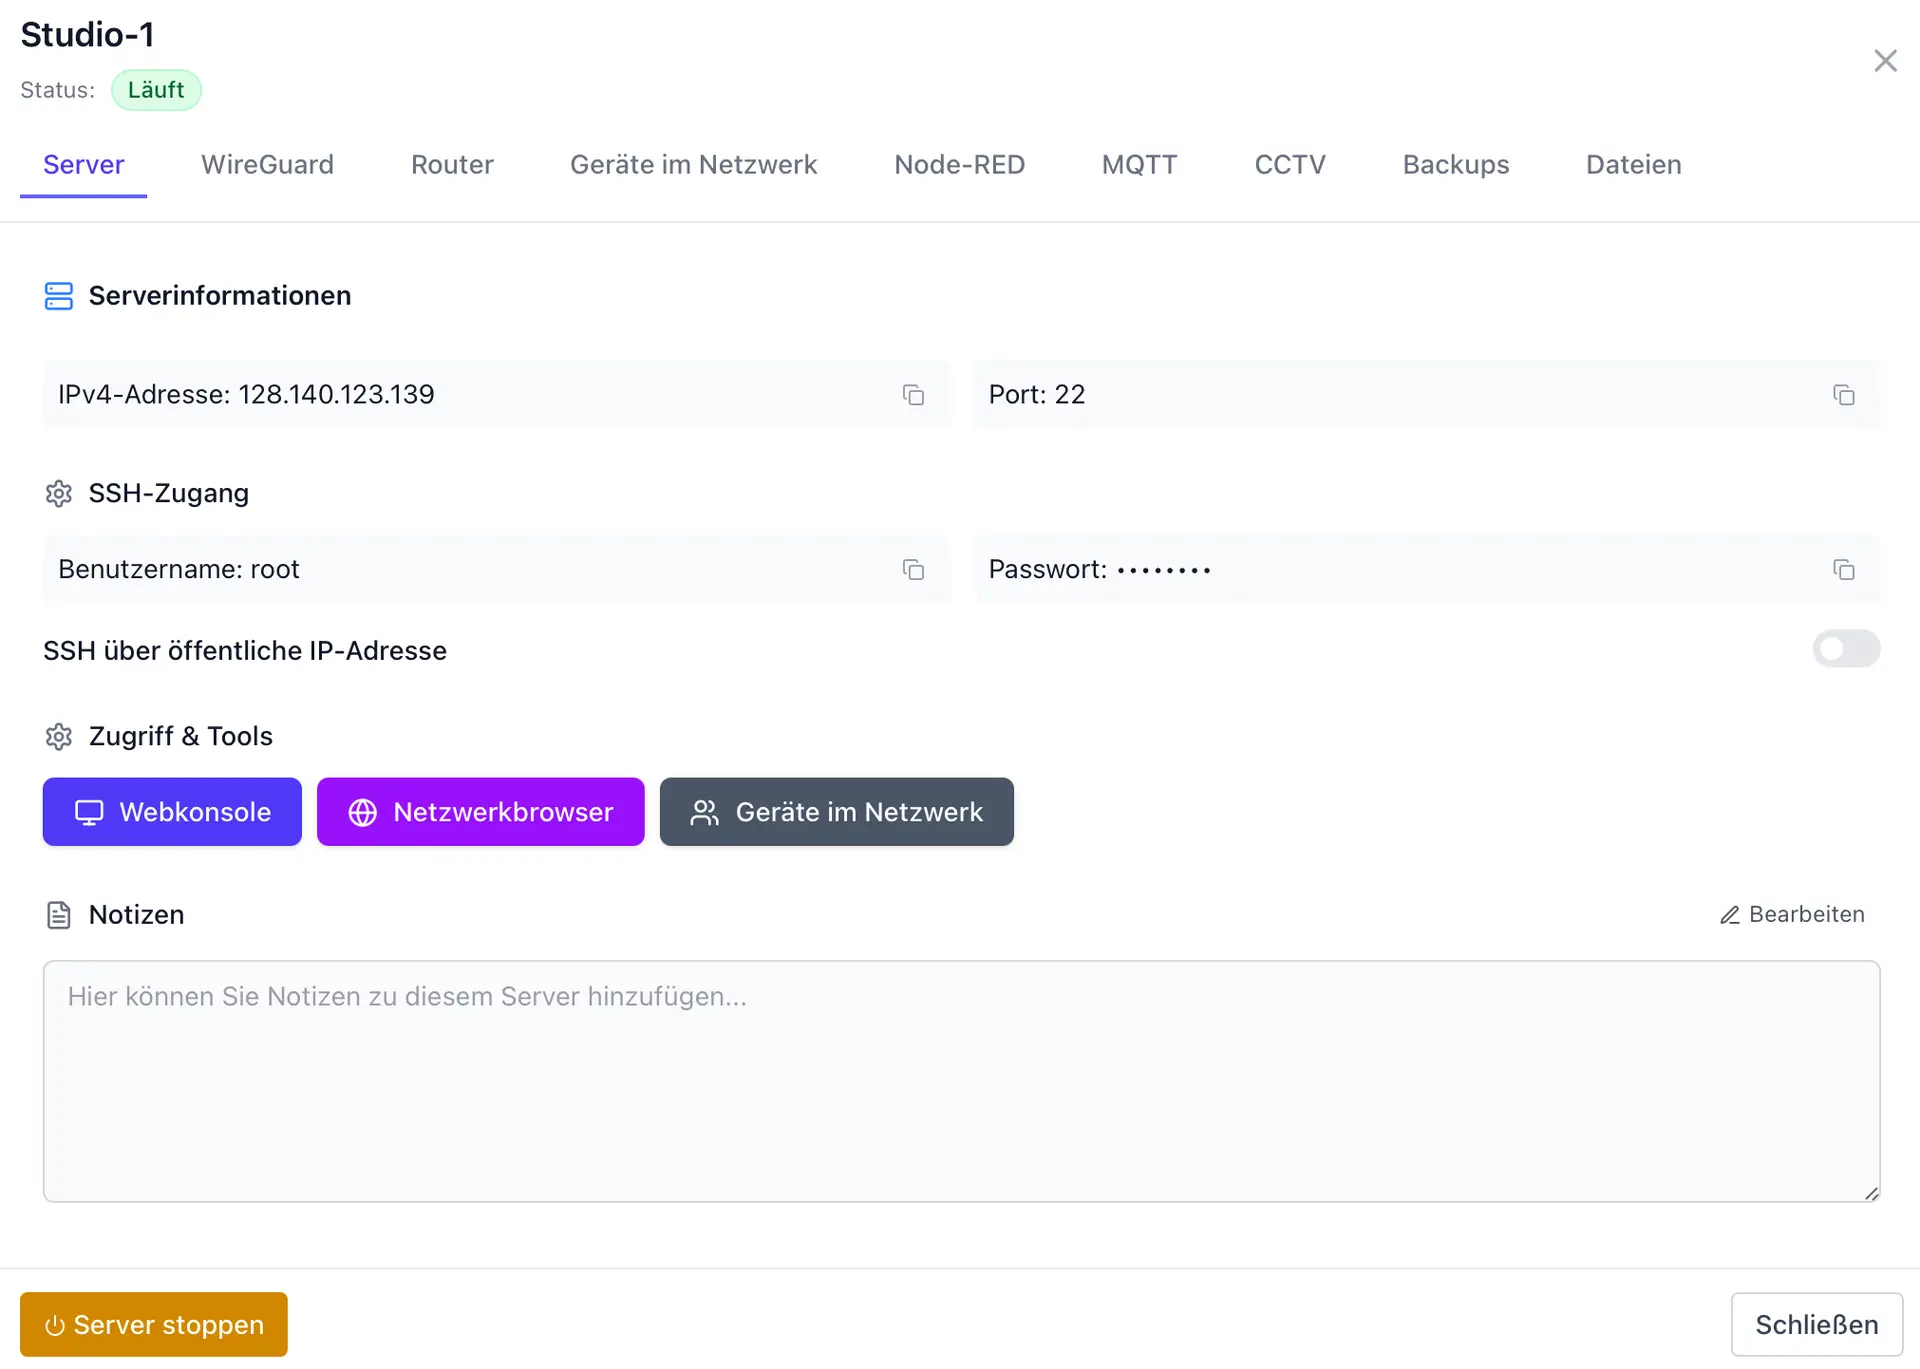This screenshot has width=1920, height=1369.
Task: Click Server stoppen
Action: [154, 1325]
